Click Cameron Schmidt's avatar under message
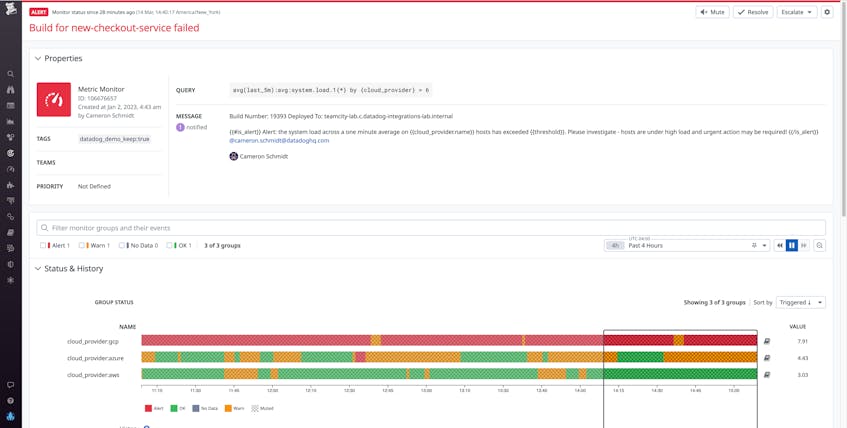This screenshot has height=428, width=847. coord(233,156)
